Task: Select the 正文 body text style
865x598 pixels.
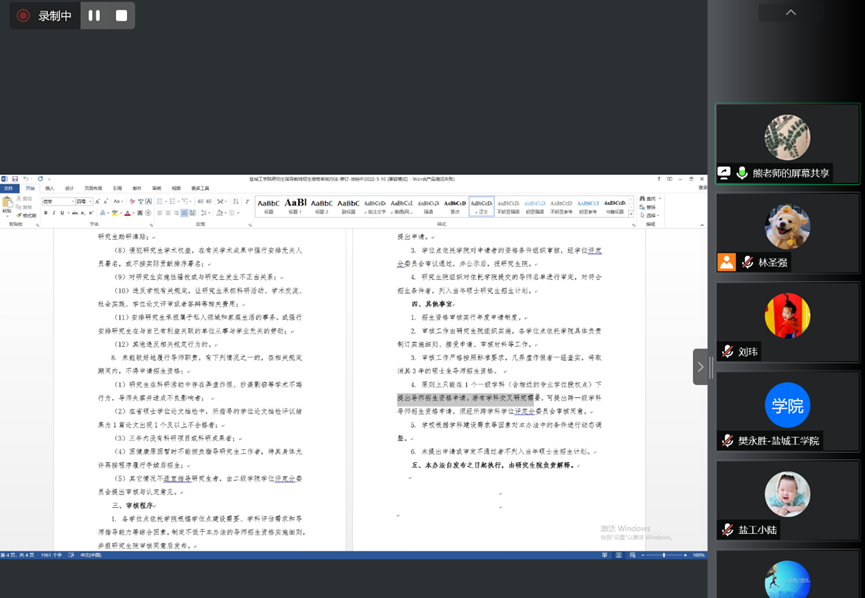Action: (481, 206)
